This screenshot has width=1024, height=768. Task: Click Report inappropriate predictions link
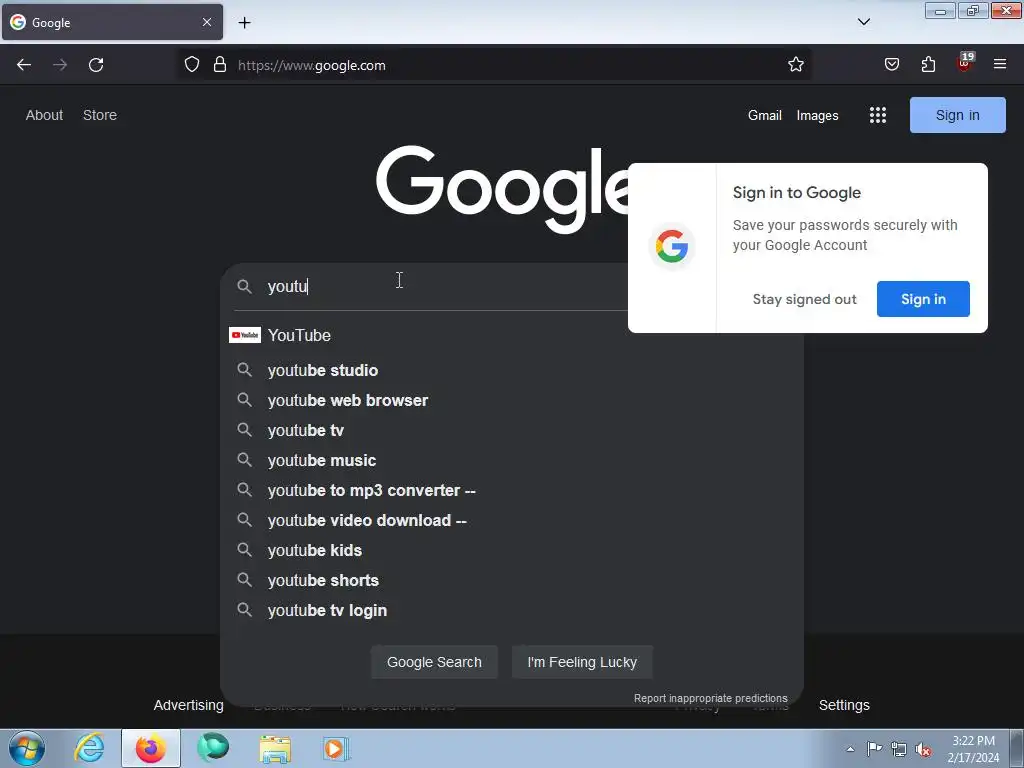[x=711, y=698]
